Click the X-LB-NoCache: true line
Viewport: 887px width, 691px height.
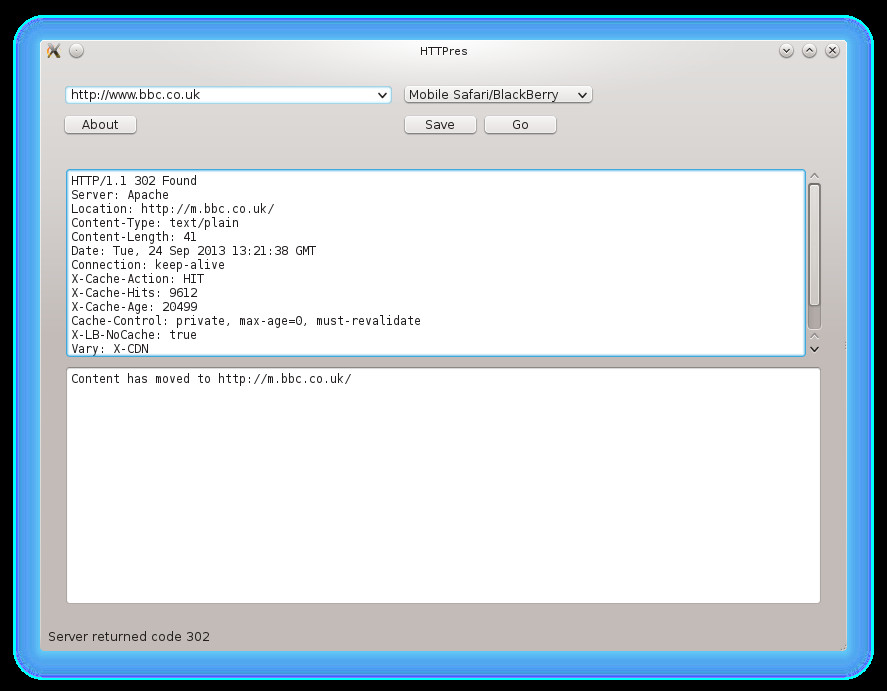click(134, 335)
